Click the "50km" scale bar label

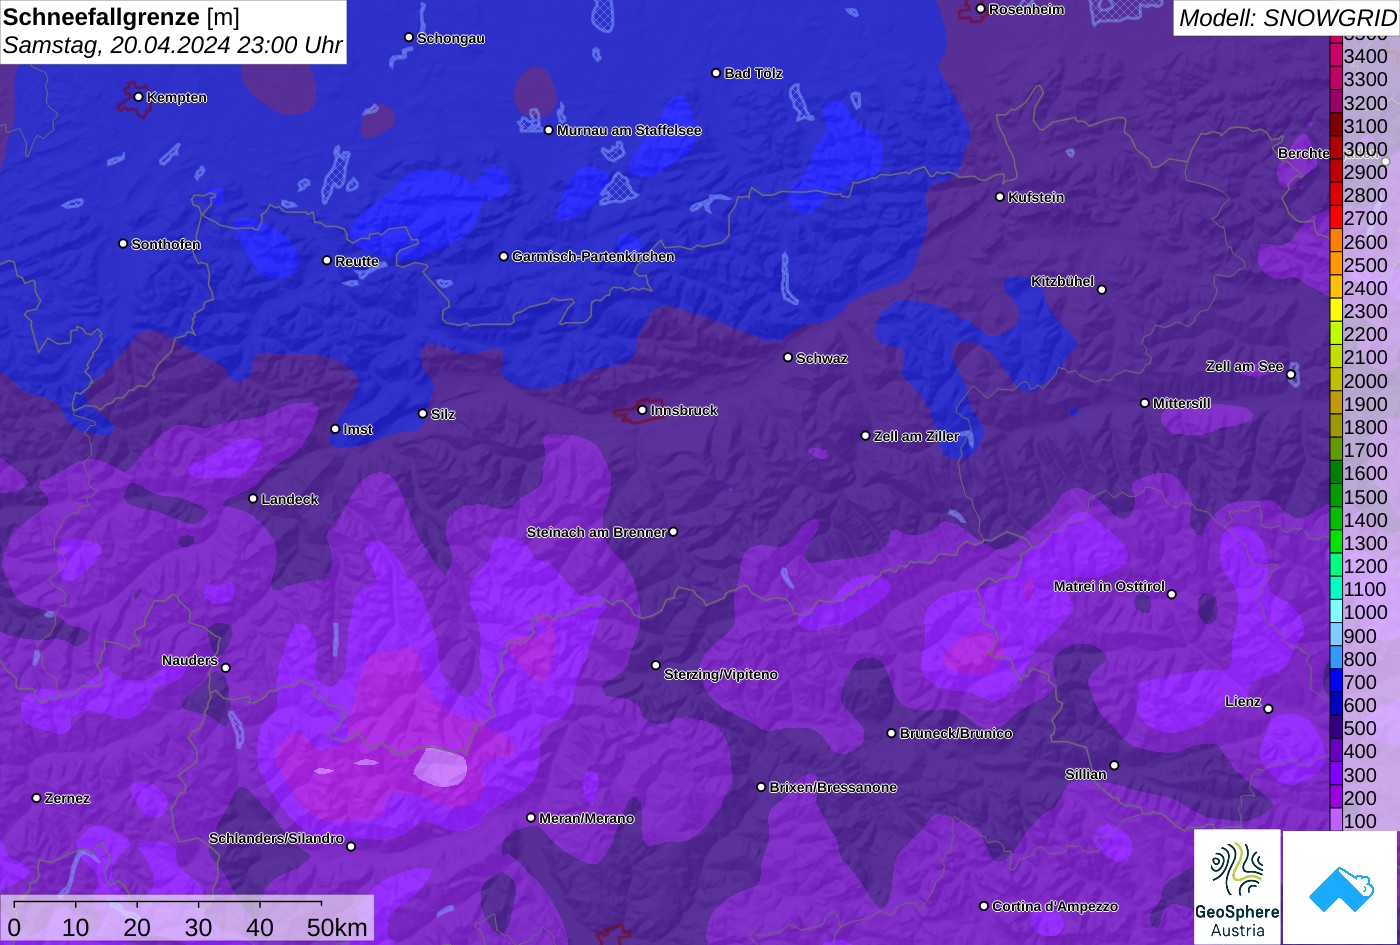point(337,927)
